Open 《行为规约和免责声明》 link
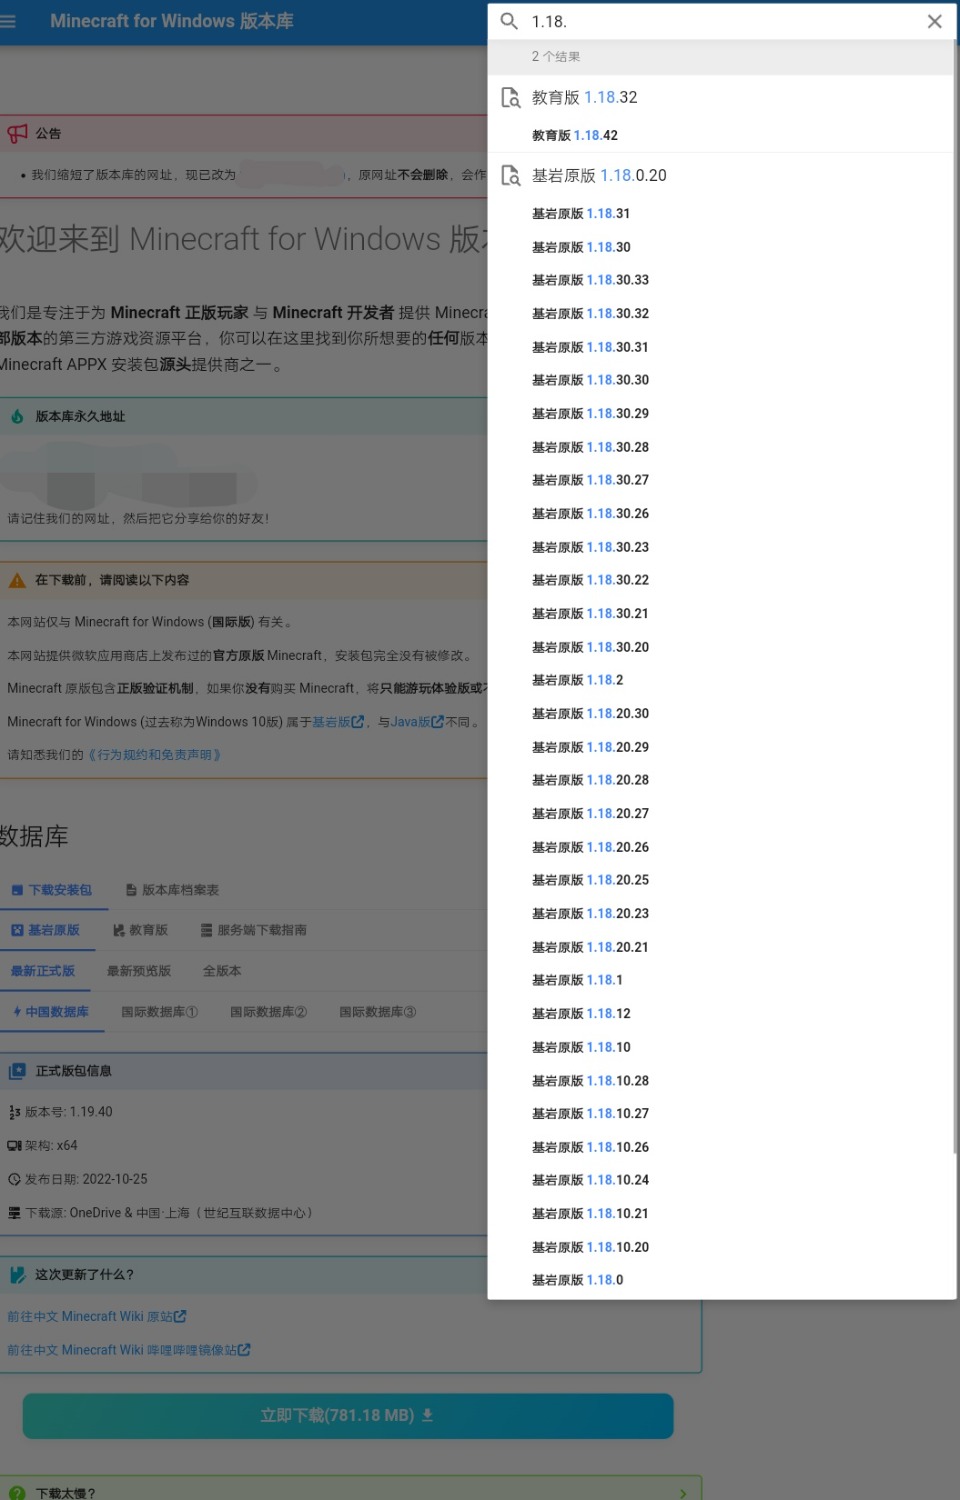Screen dimensions: 960x1500 (x=154, y=755)
